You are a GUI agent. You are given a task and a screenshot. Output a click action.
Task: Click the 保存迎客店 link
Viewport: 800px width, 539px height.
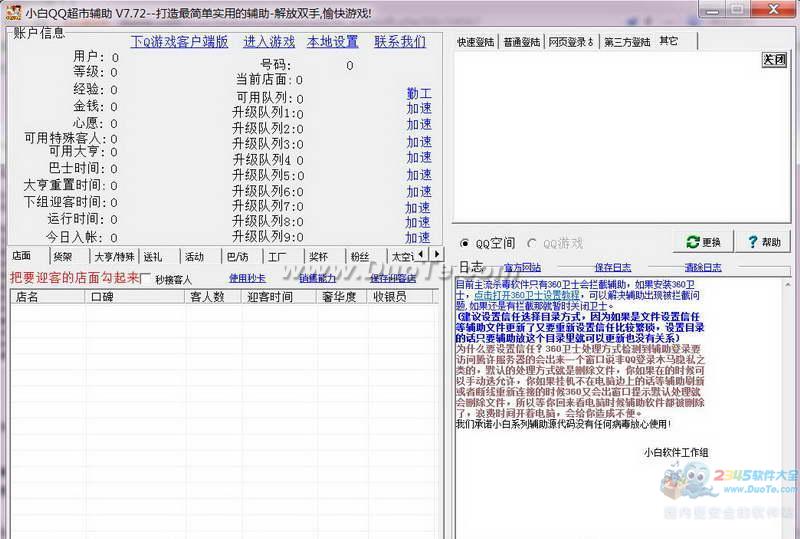pyautogui.click(x=393, y=278)
